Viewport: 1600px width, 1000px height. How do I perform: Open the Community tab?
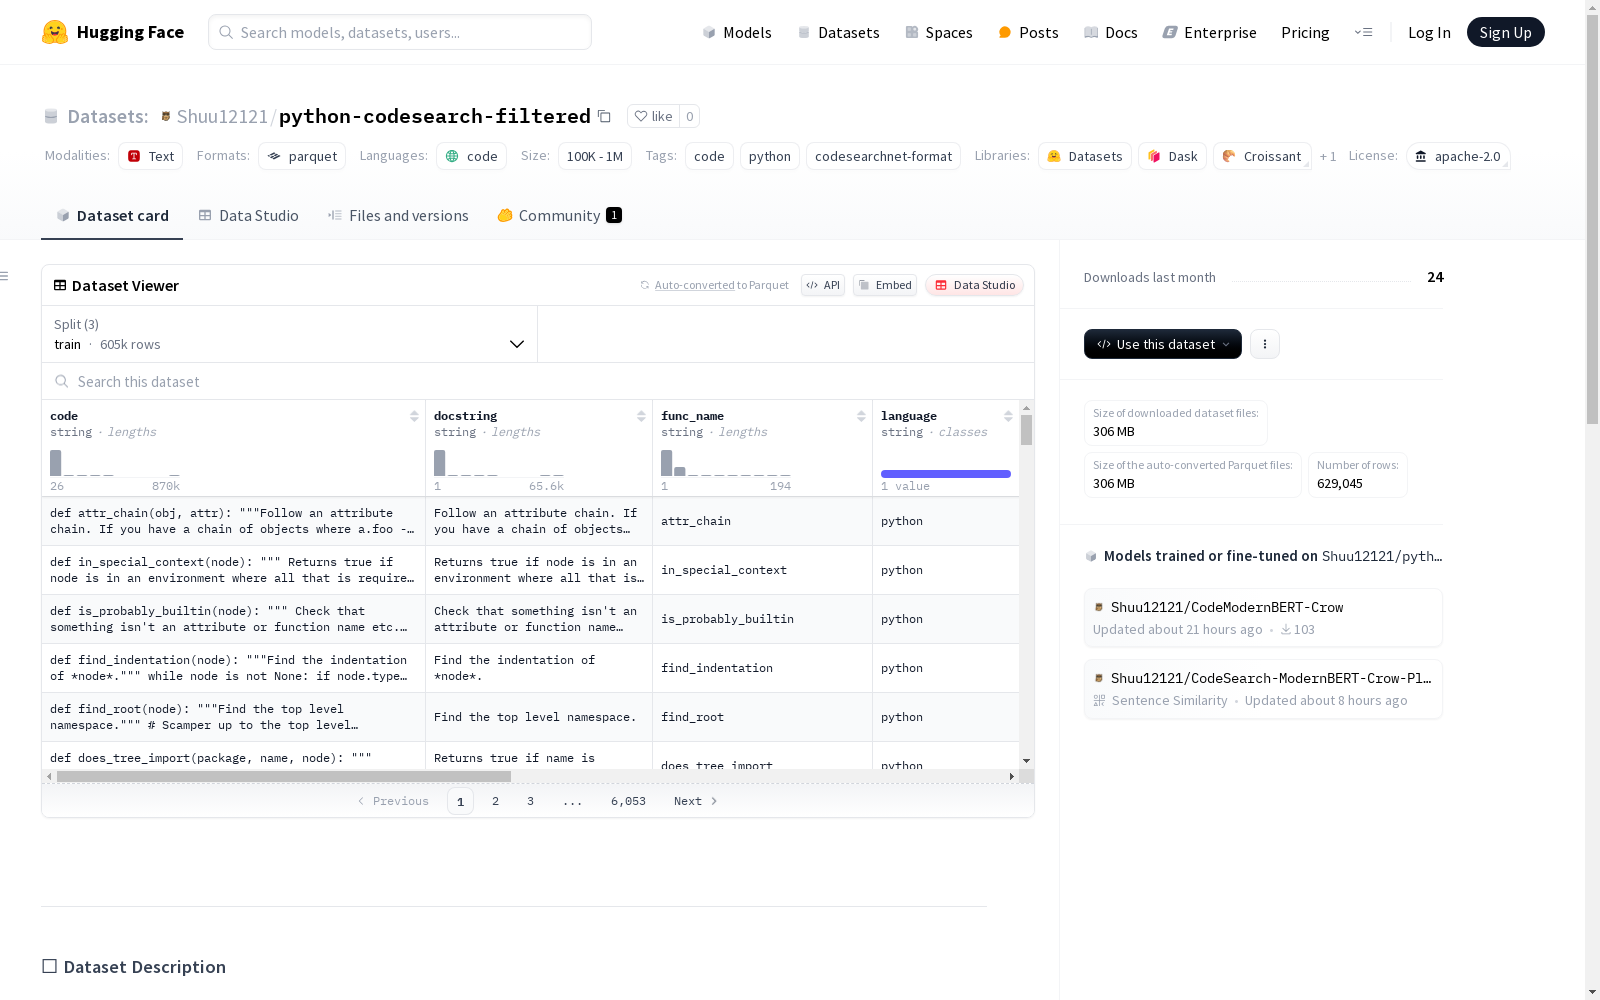pos(560,215)
